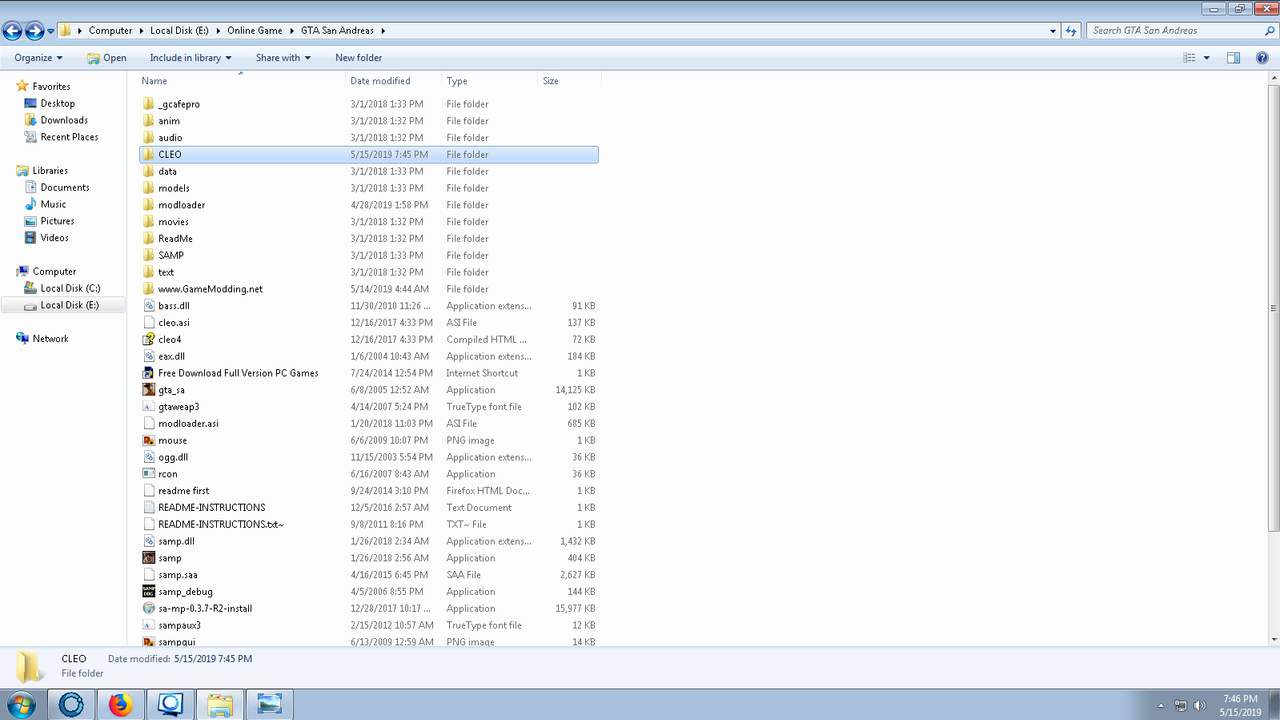Select the samp_debug application icon
The image size is (1280, 720).
[149, 592]
